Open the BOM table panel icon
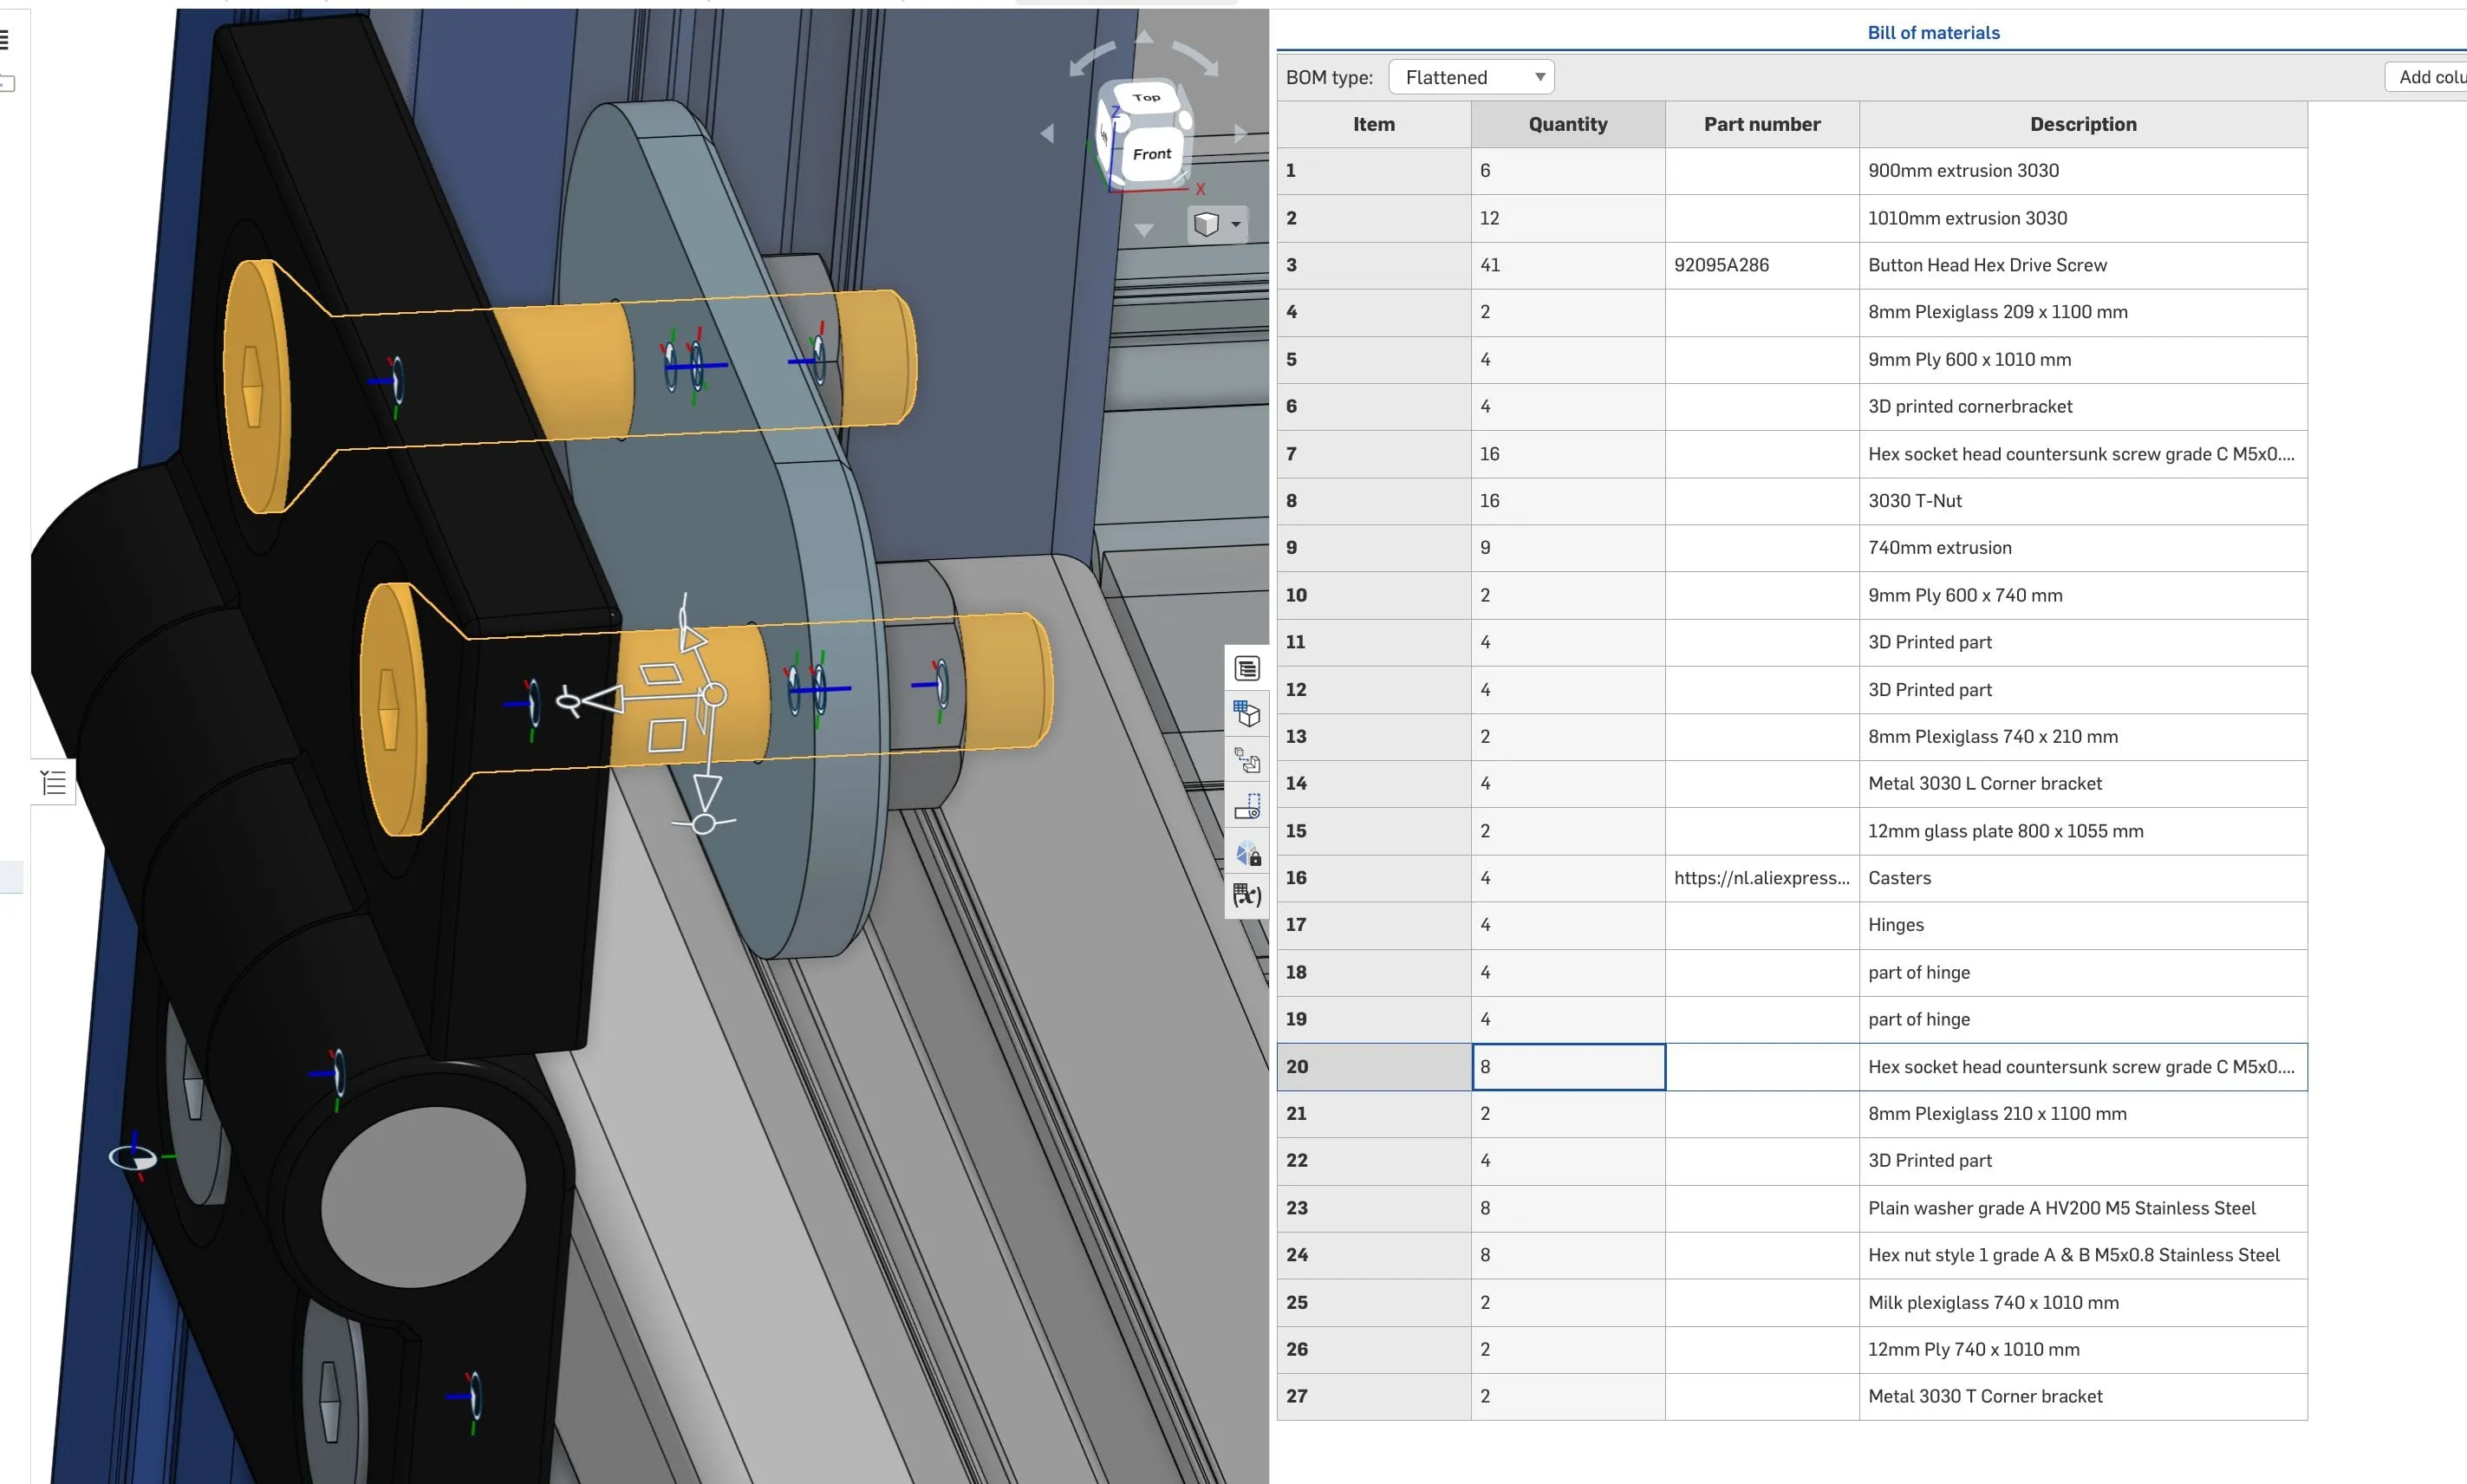Viewport: 2467px width, 1484px height. pos(1247,668)
